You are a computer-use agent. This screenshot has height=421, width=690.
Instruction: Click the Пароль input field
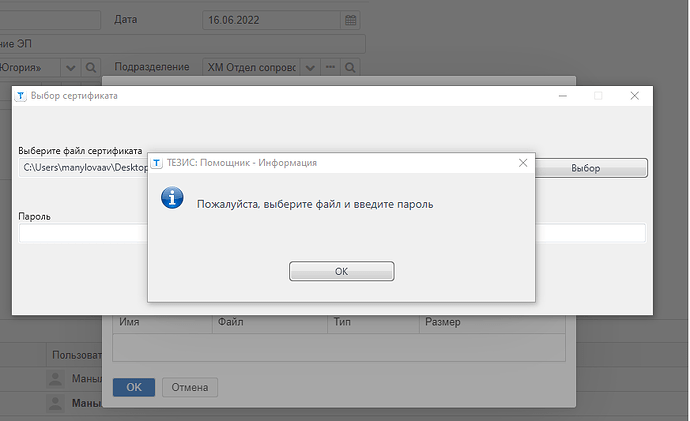pyautogui.click(x=80, y=233)
